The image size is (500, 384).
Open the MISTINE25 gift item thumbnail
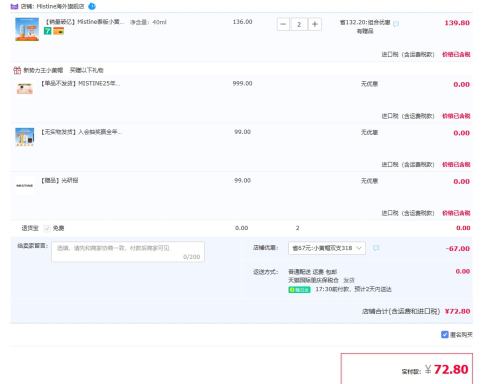tap(25, 89)
